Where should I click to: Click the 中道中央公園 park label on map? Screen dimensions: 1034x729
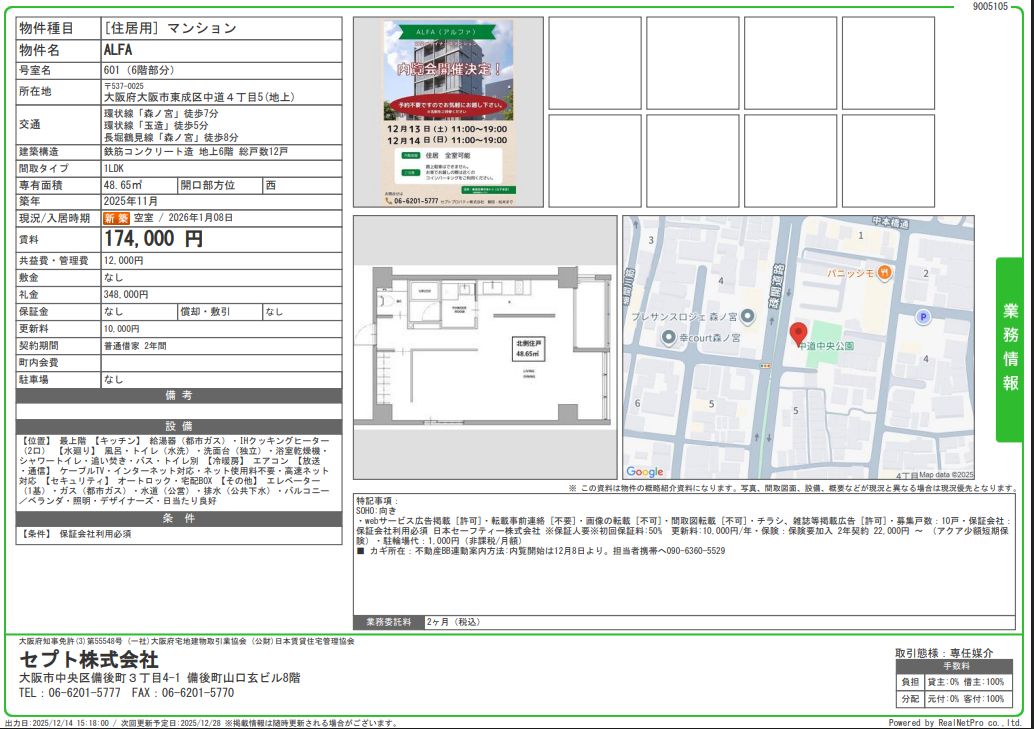pos(826,344)
